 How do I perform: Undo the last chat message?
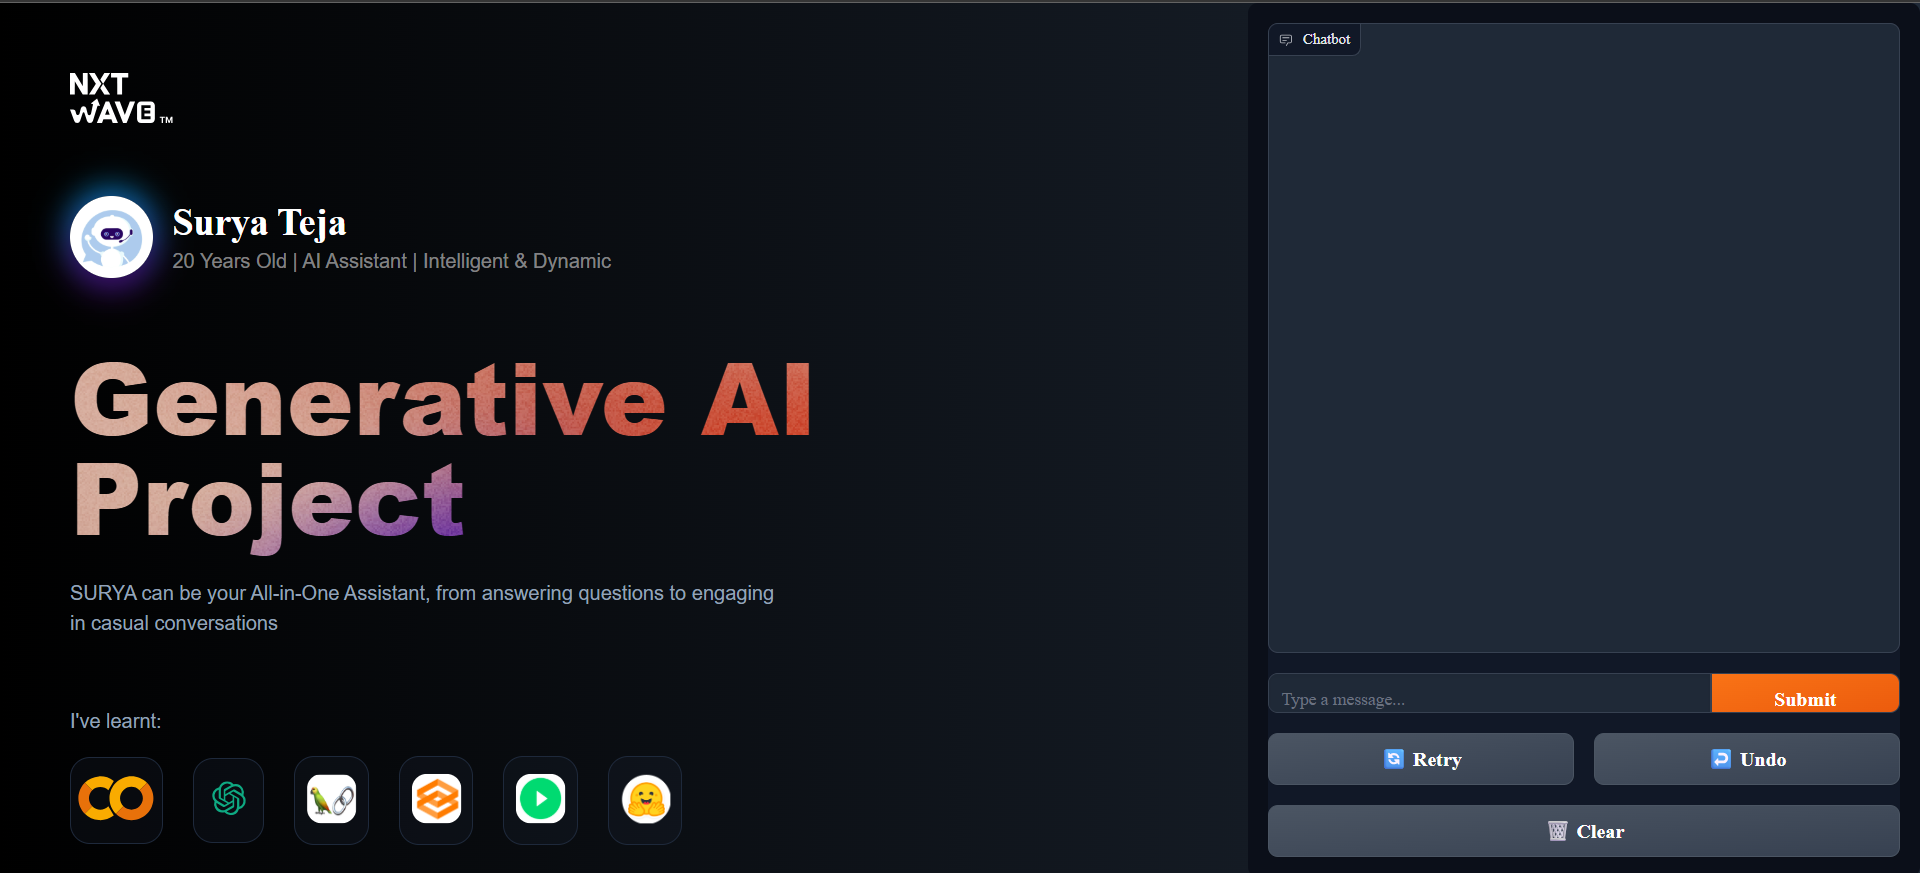click(x=1746, y=759)
